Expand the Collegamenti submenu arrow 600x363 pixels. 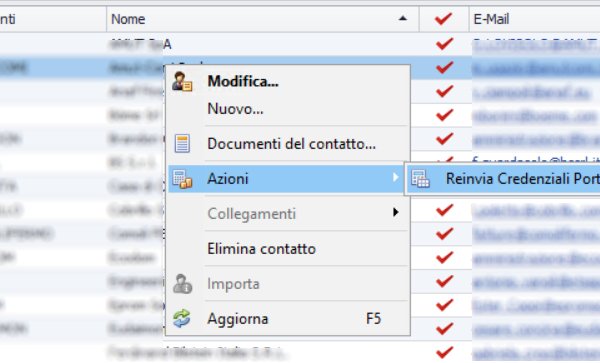(396, 212)
